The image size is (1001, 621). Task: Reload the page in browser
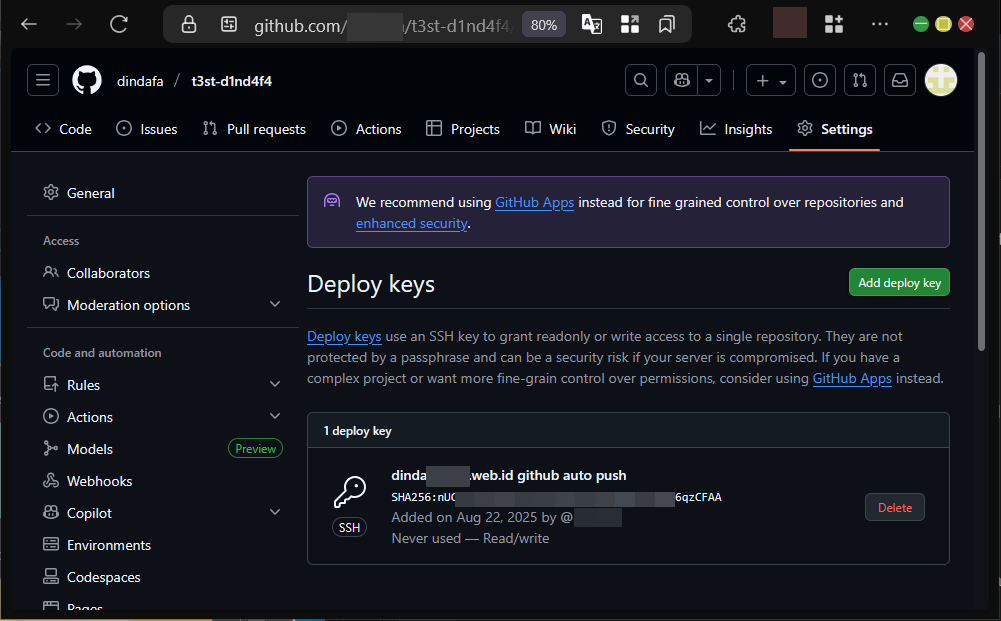pos(119,24)
